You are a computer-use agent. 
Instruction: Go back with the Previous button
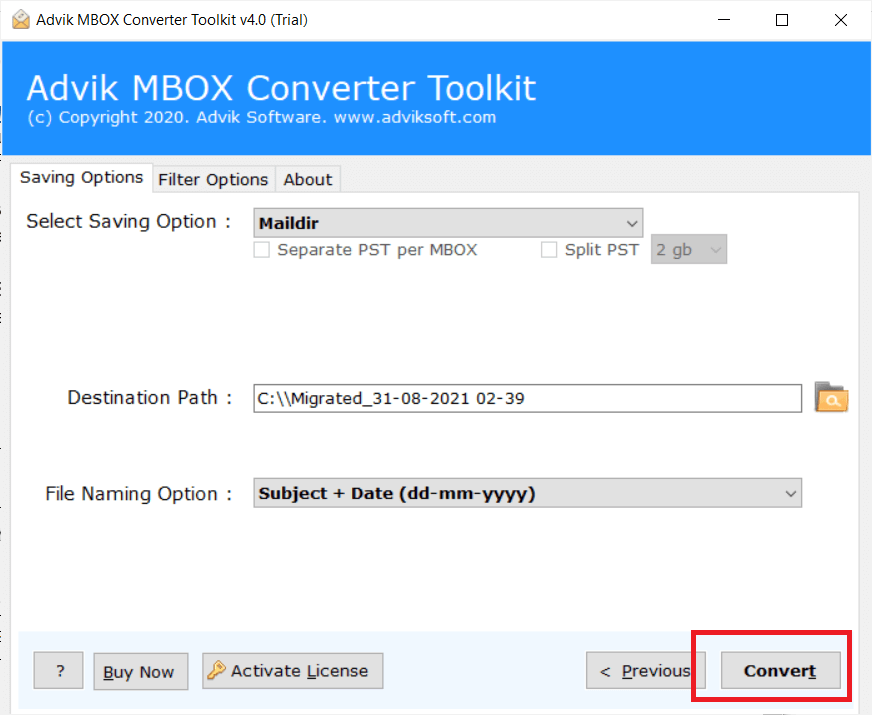(645, 671)
